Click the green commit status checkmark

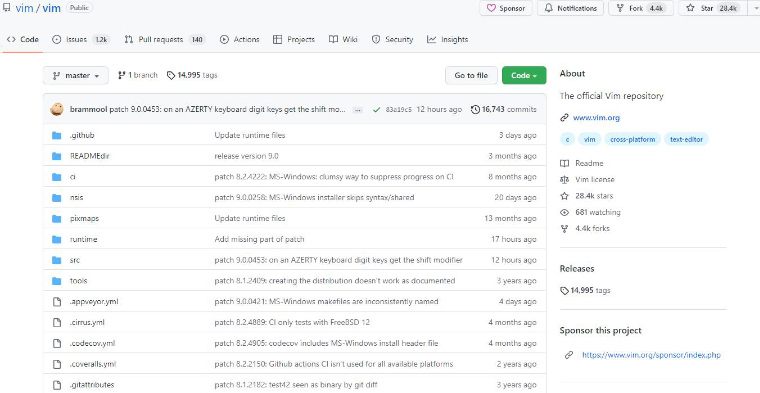(x=376, y=110)
